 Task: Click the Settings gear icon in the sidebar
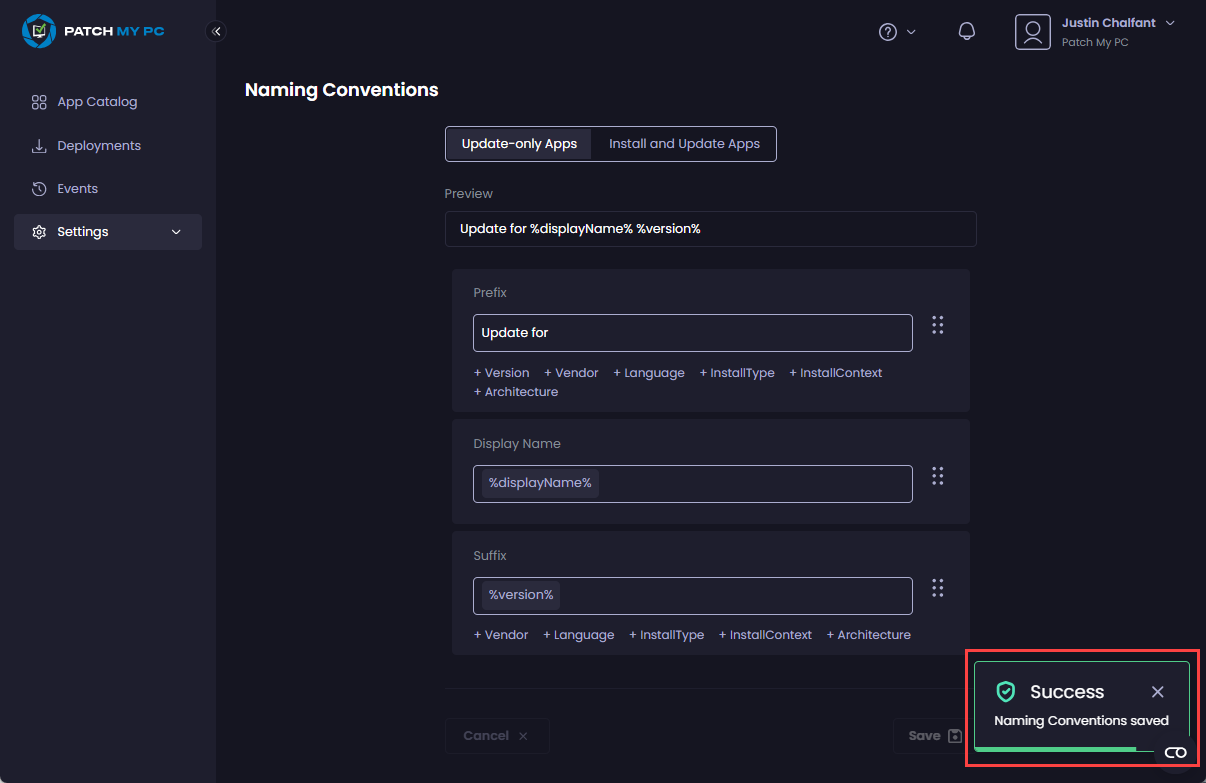(x=39, y=231)
